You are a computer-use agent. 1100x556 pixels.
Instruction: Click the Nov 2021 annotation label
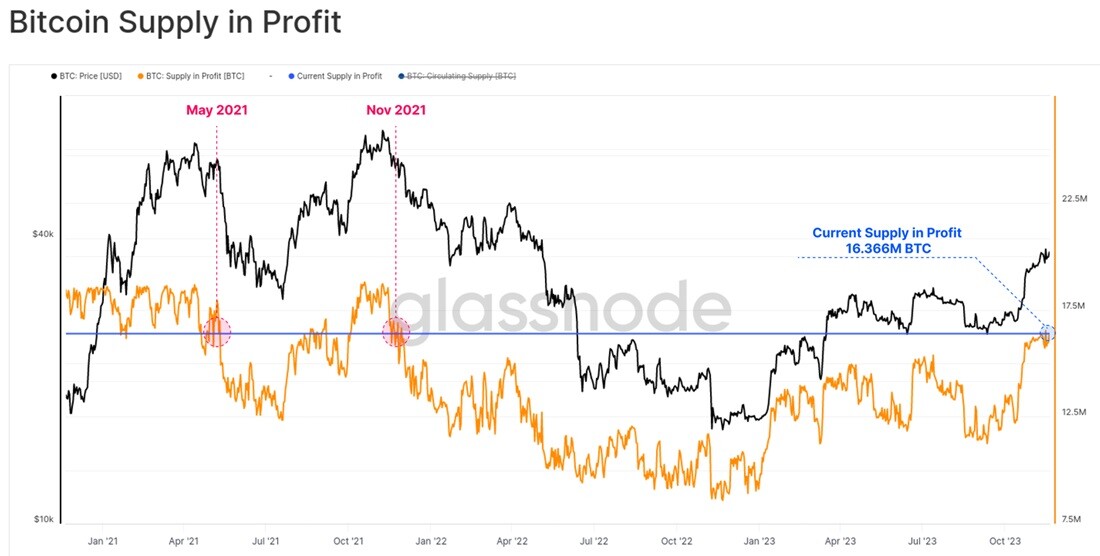click(396, 110)
